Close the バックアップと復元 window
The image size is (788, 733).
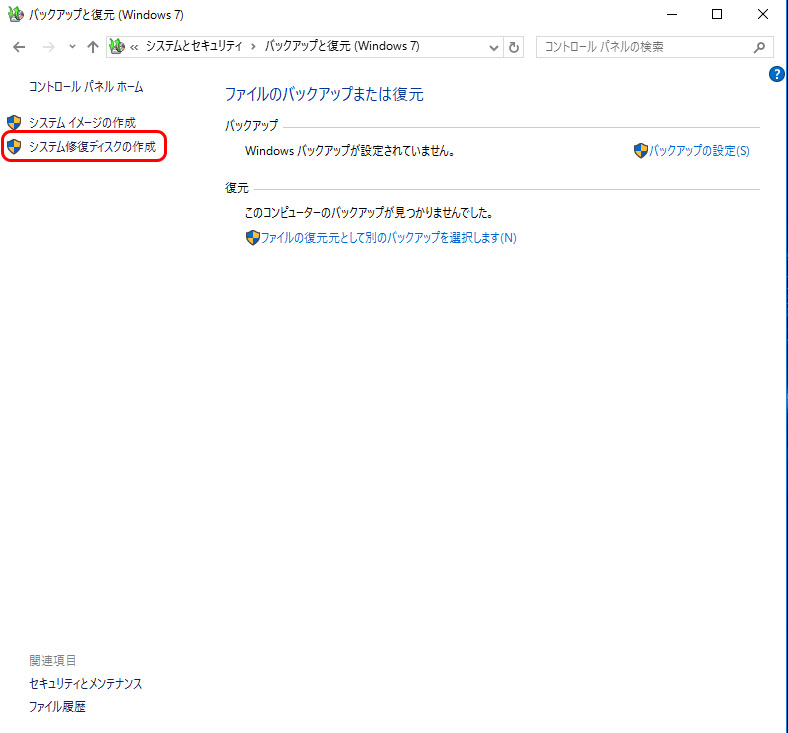(x=763, y=15)
